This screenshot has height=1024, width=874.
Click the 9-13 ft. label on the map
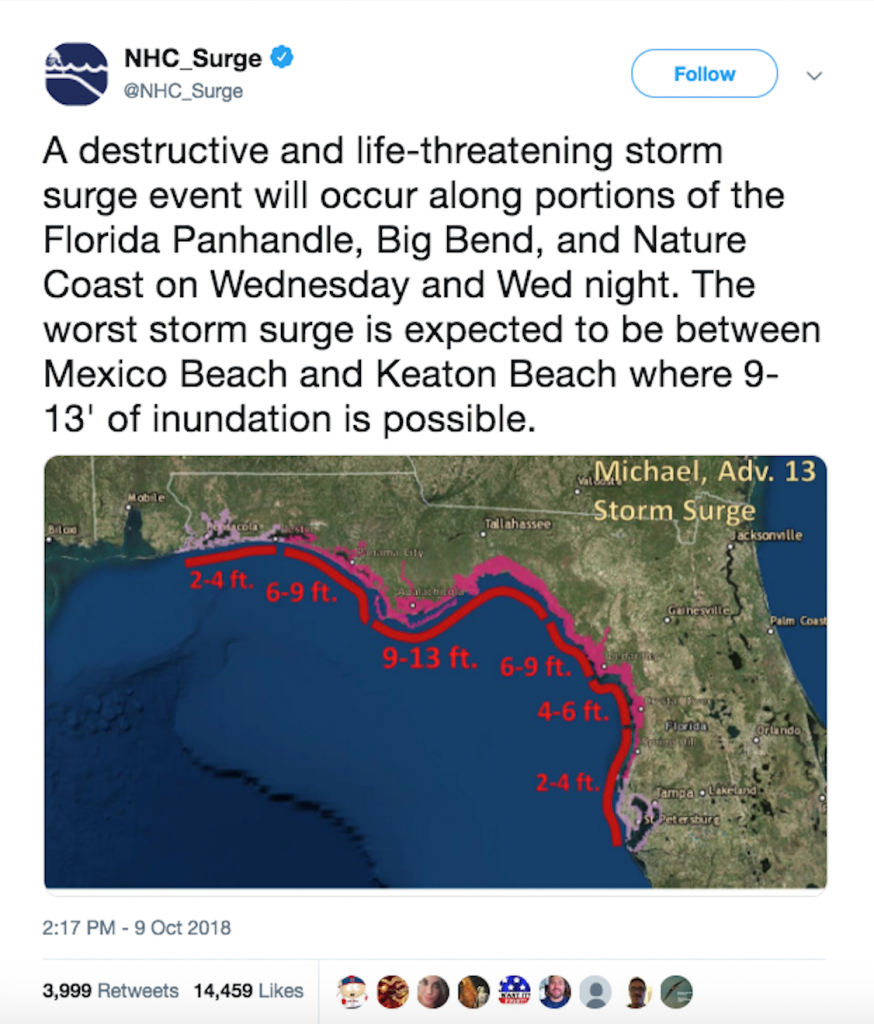click(x=430, y=658)
